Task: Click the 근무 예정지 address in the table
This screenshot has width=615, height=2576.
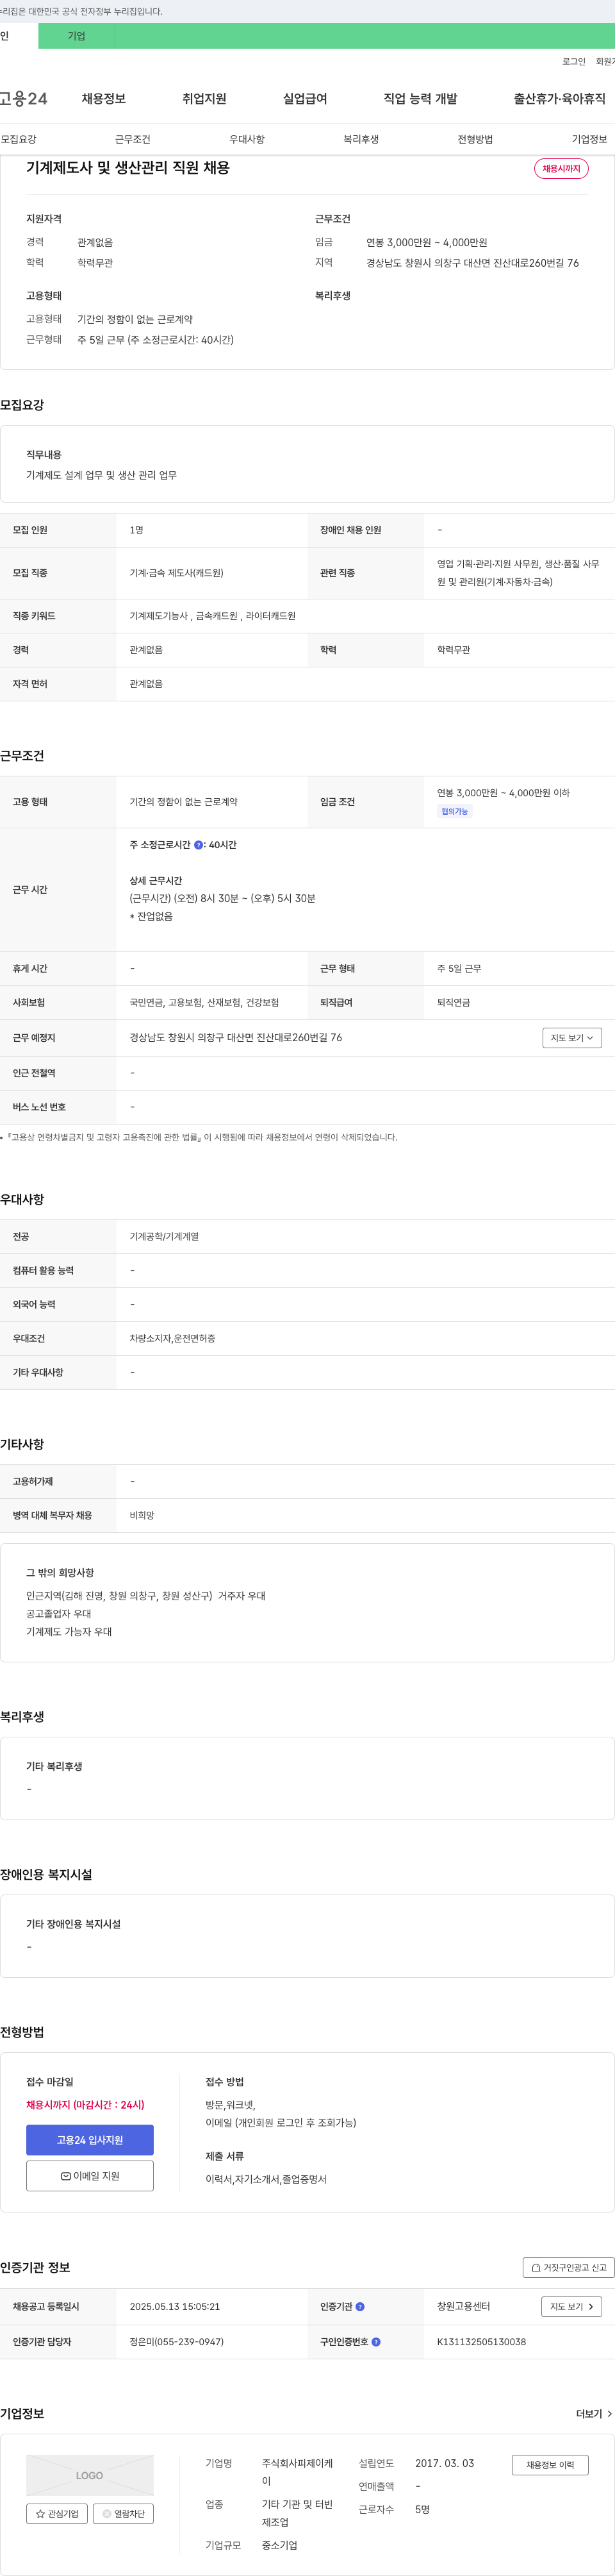Action: 235,1038
